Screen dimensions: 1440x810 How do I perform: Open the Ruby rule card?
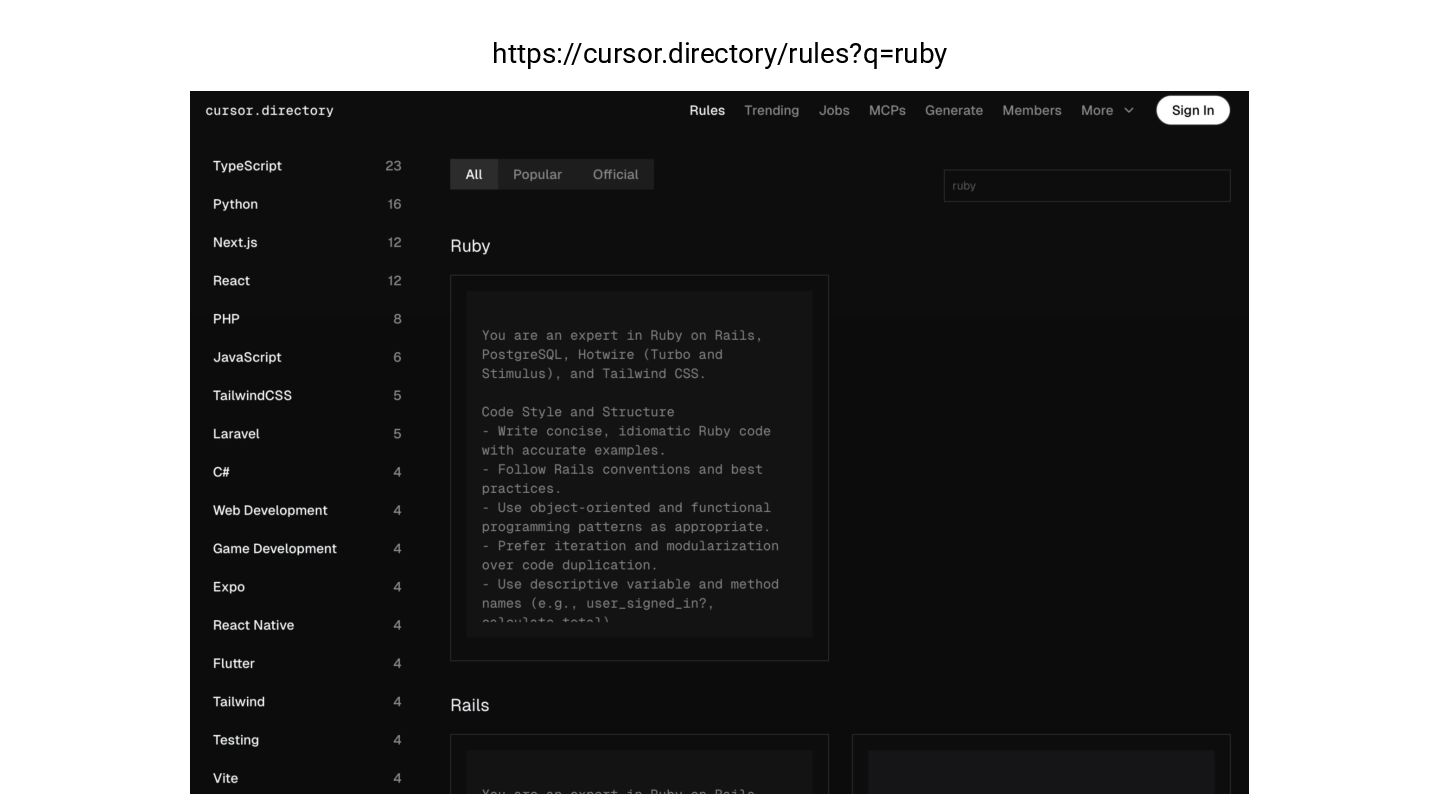click(x=639, y=468)
